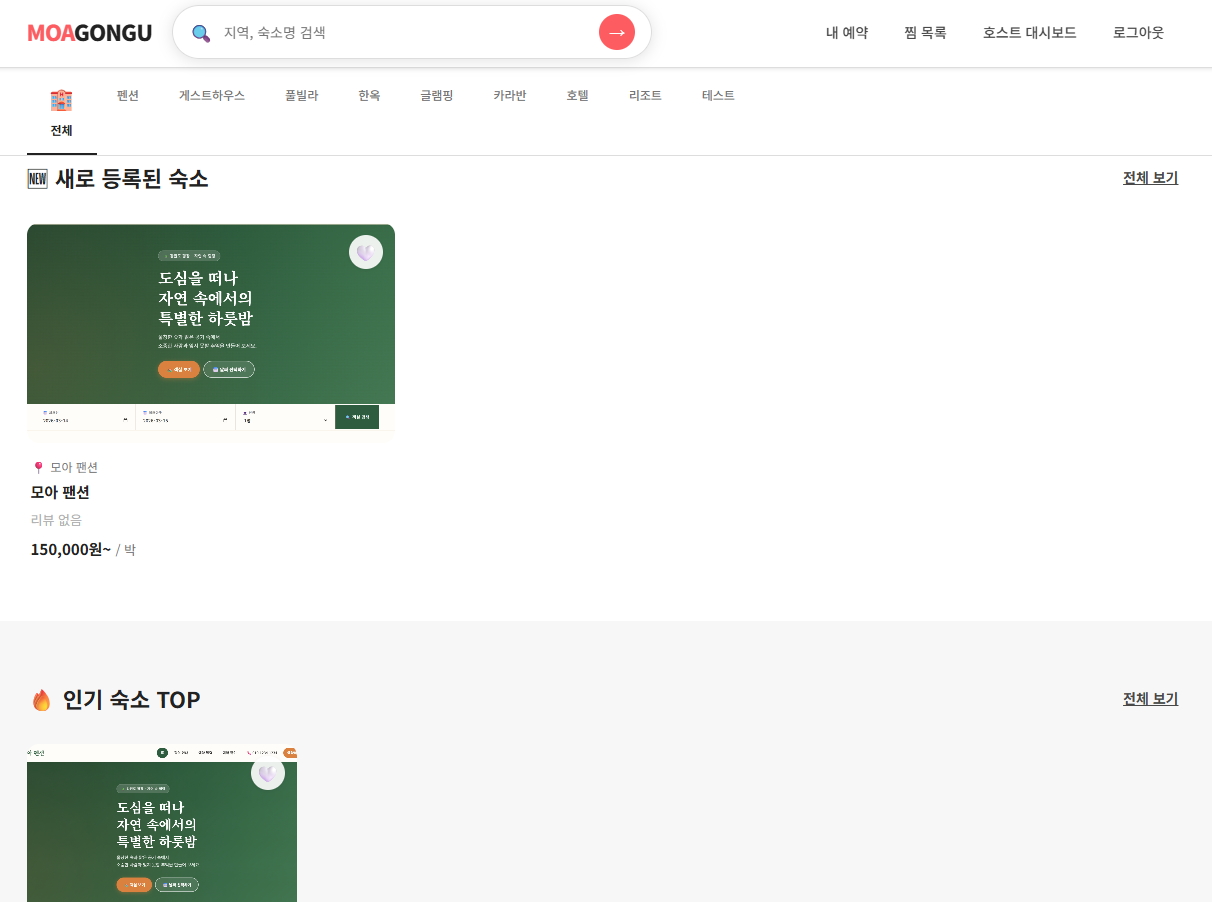Toggle wishlist heart on 새로 등록된 숙소 card
This screenshot has height=902, width=1212.
tap(365, 252)
